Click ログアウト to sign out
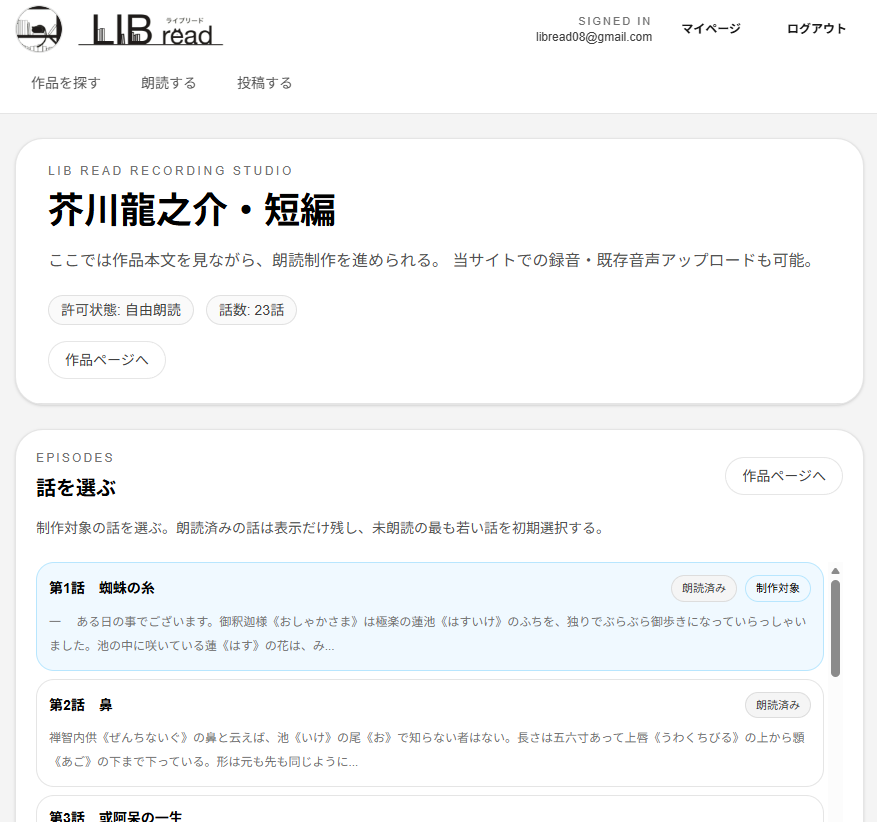Viewport: 877px width, 822px height. 816,29
